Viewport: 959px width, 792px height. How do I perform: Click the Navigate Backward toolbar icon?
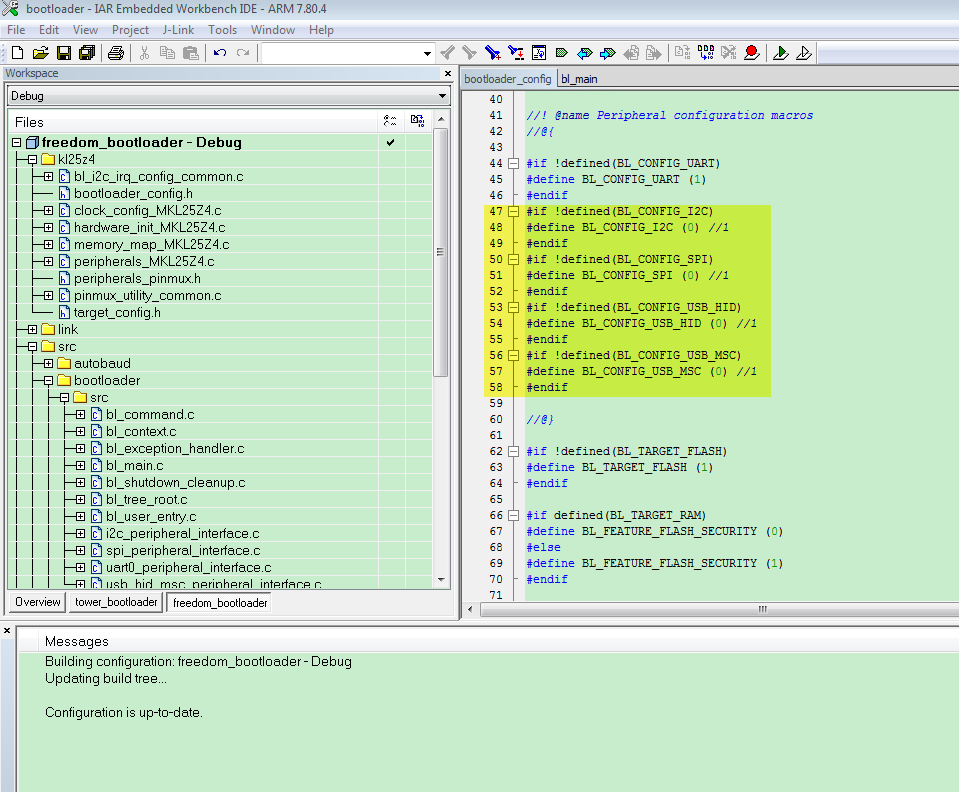click(631, 53)
